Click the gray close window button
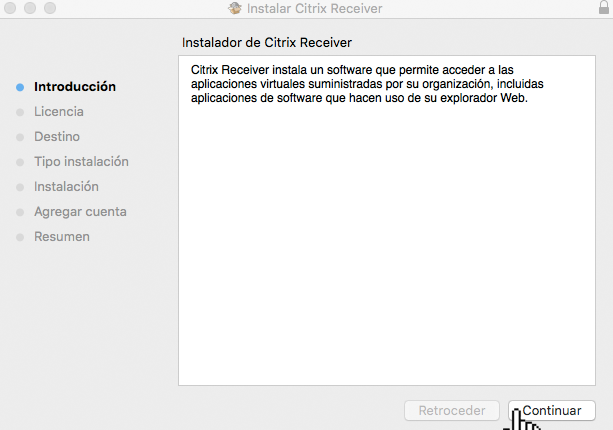The height and width of the screenshot is (430, 613). (x=10, y=7)
